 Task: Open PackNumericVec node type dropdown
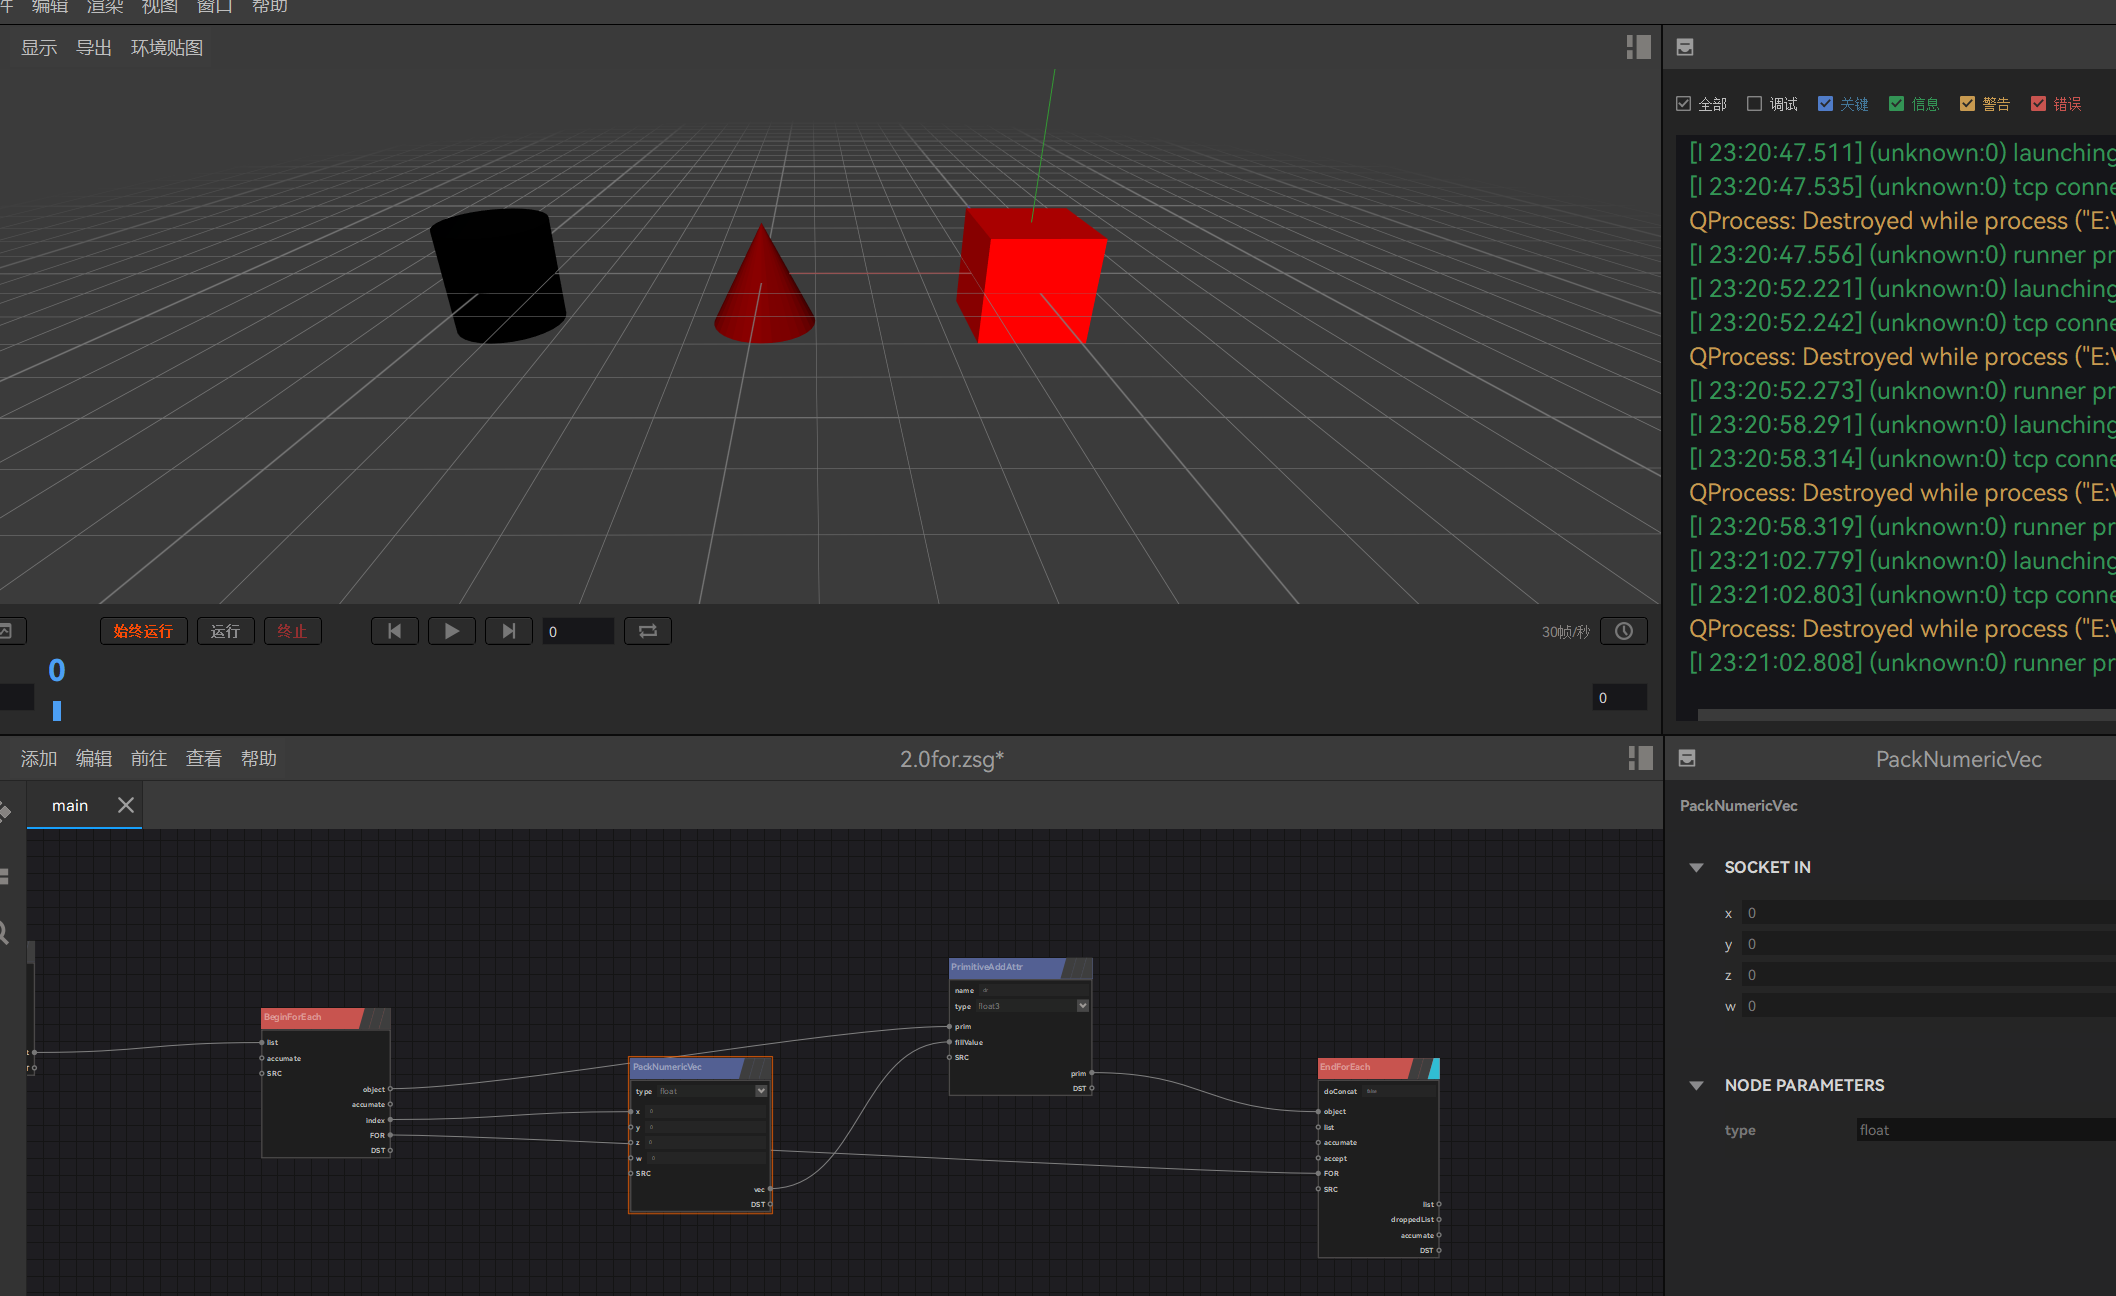point(761,1091)
